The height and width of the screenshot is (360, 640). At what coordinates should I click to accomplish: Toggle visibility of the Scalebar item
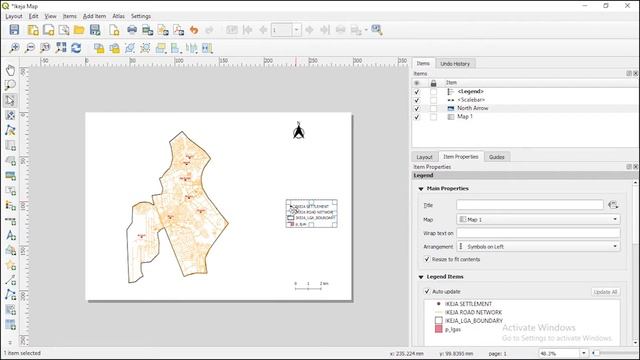pyautogui.click(x=417, y=100)
